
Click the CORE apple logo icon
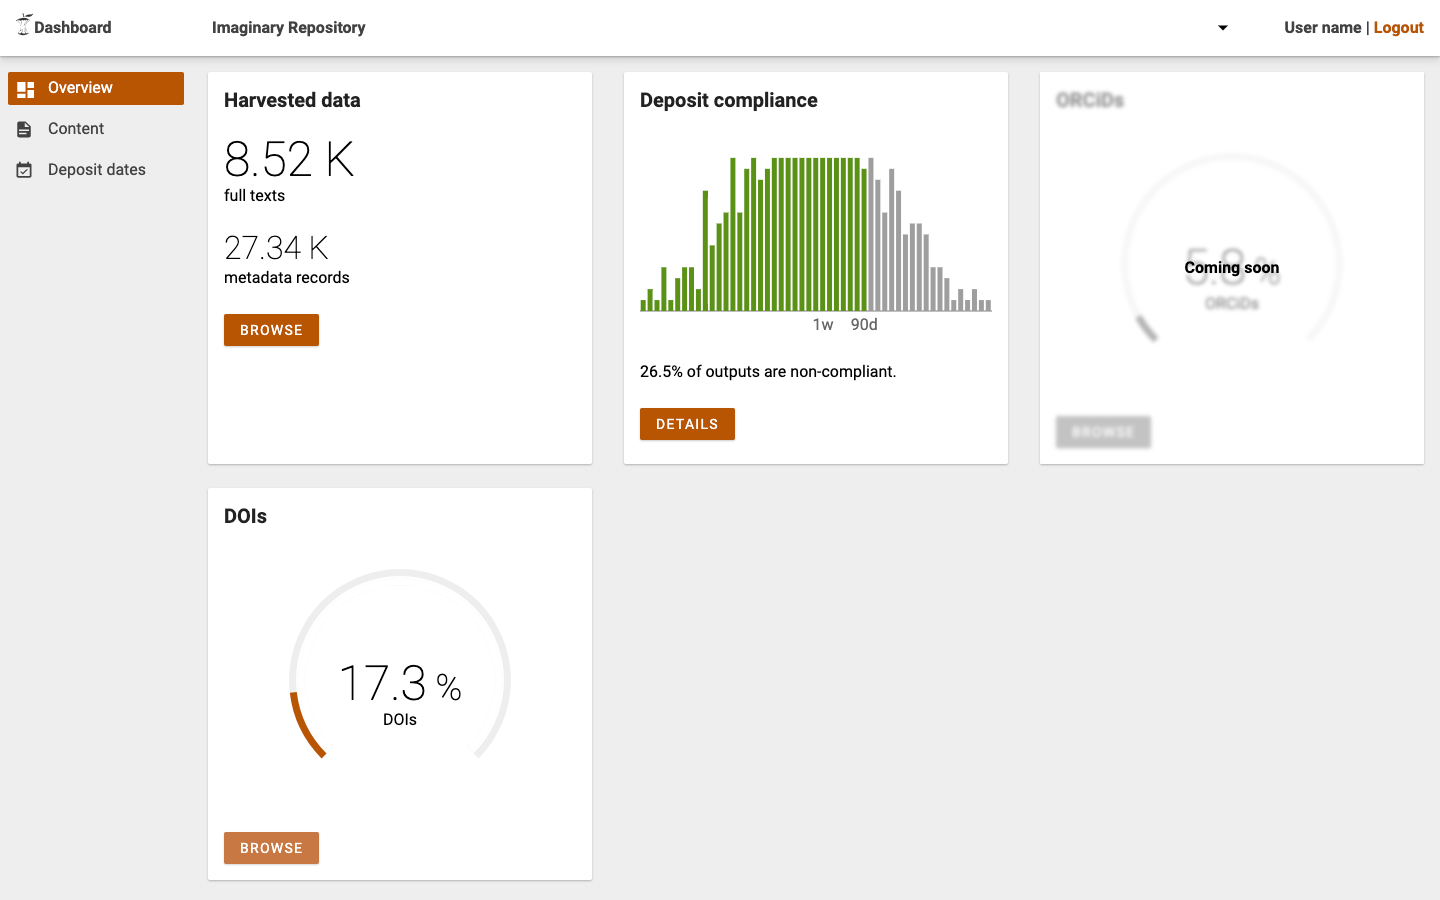point(23,25)
